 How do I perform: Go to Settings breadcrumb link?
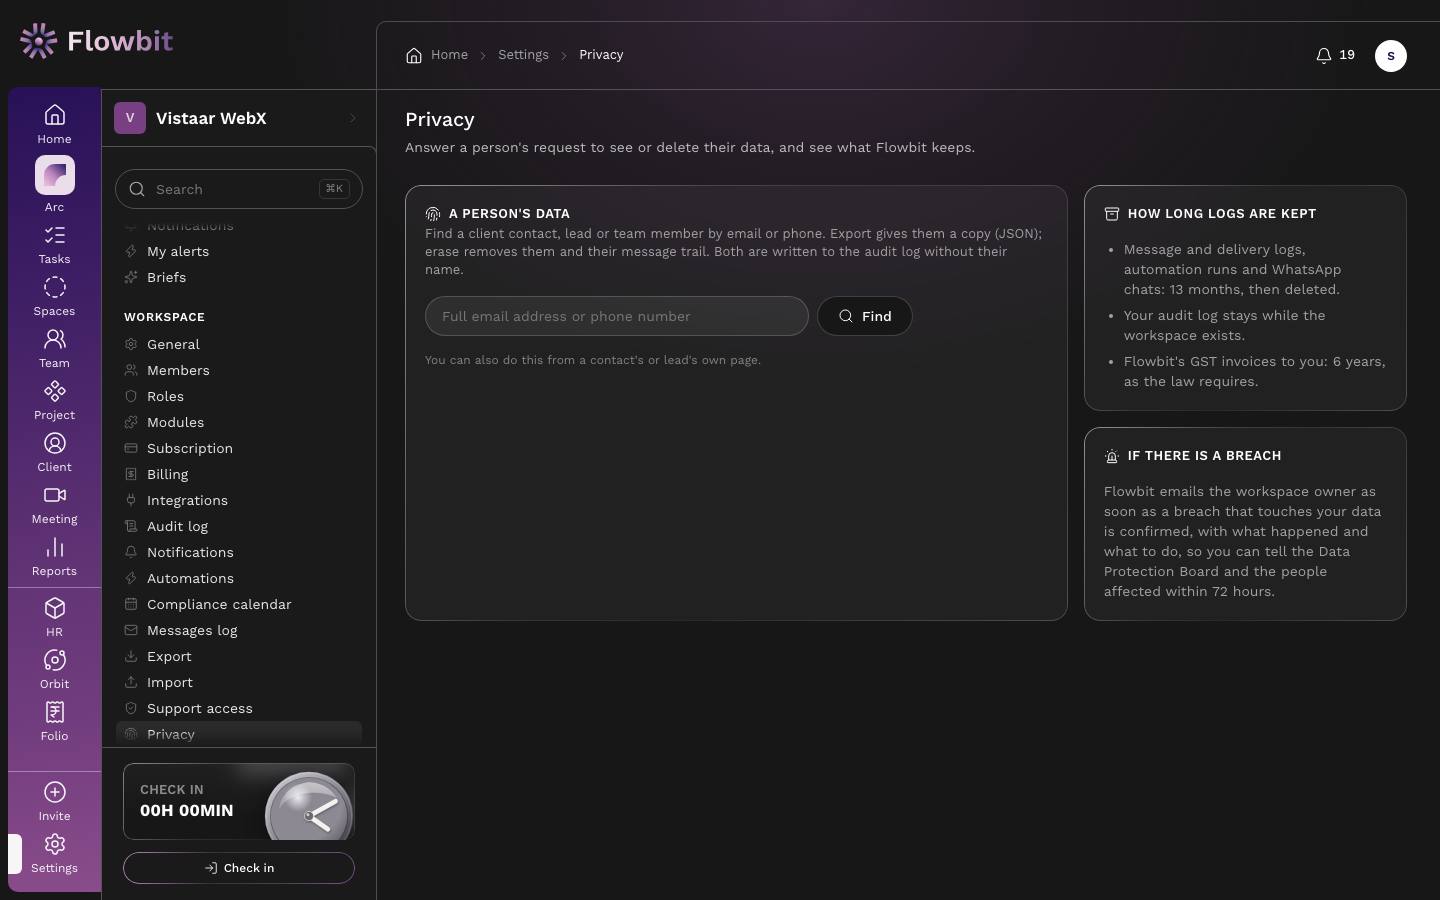[523, 55]
